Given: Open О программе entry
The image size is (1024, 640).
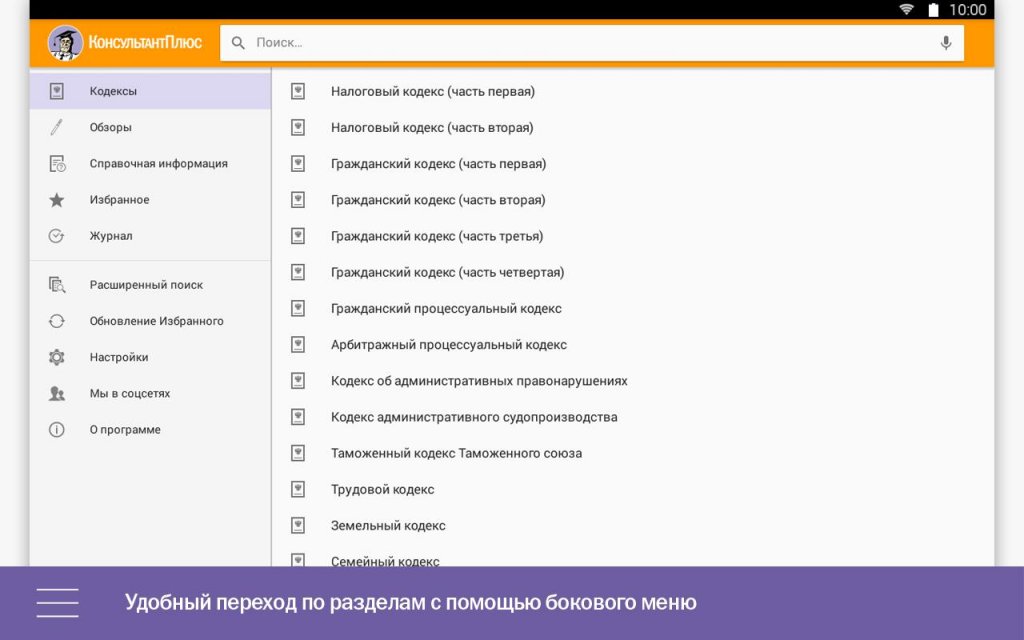Looking at the screenshot, I should (x=150, y=429).
